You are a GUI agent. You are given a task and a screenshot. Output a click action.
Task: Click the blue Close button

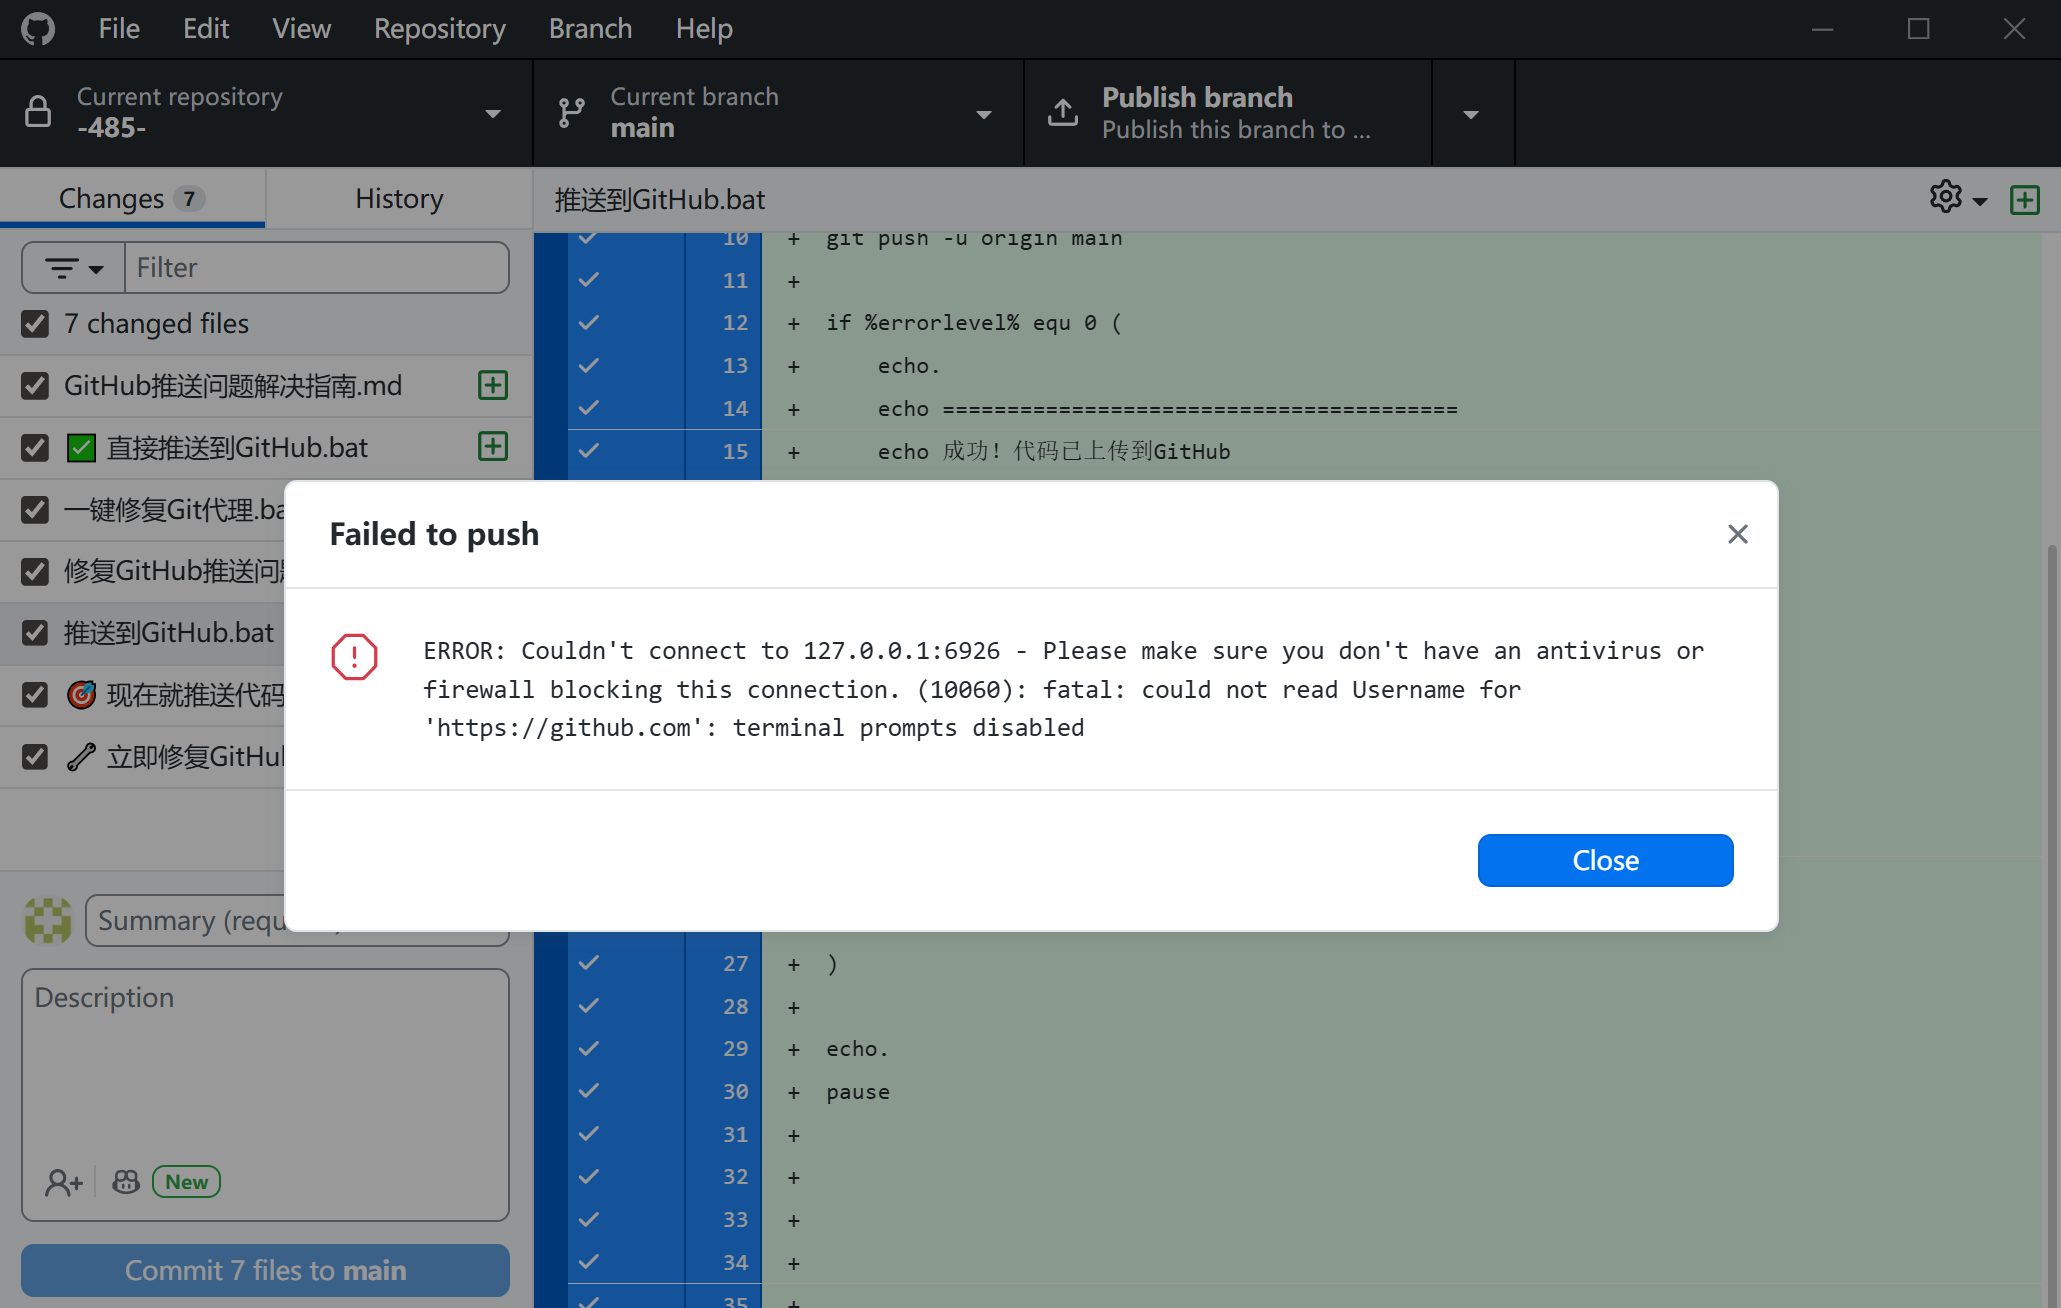pos(1605,860)
